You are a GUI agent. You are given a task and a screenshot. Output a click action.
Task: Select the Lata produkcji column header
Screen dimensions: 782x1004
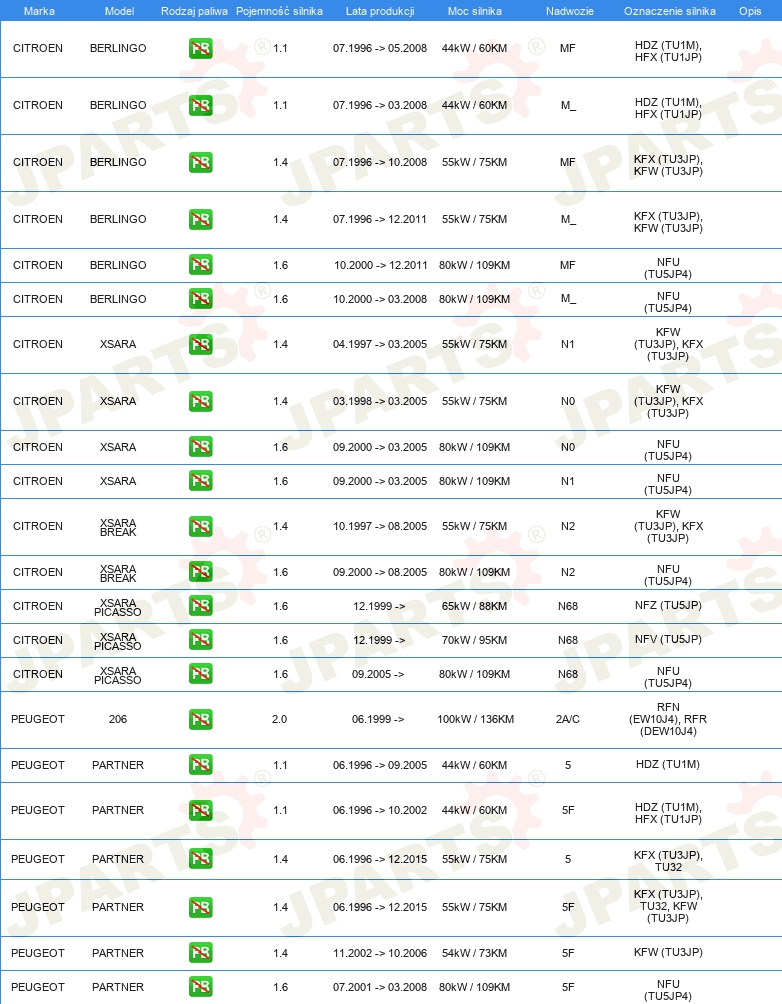(380, 11)
